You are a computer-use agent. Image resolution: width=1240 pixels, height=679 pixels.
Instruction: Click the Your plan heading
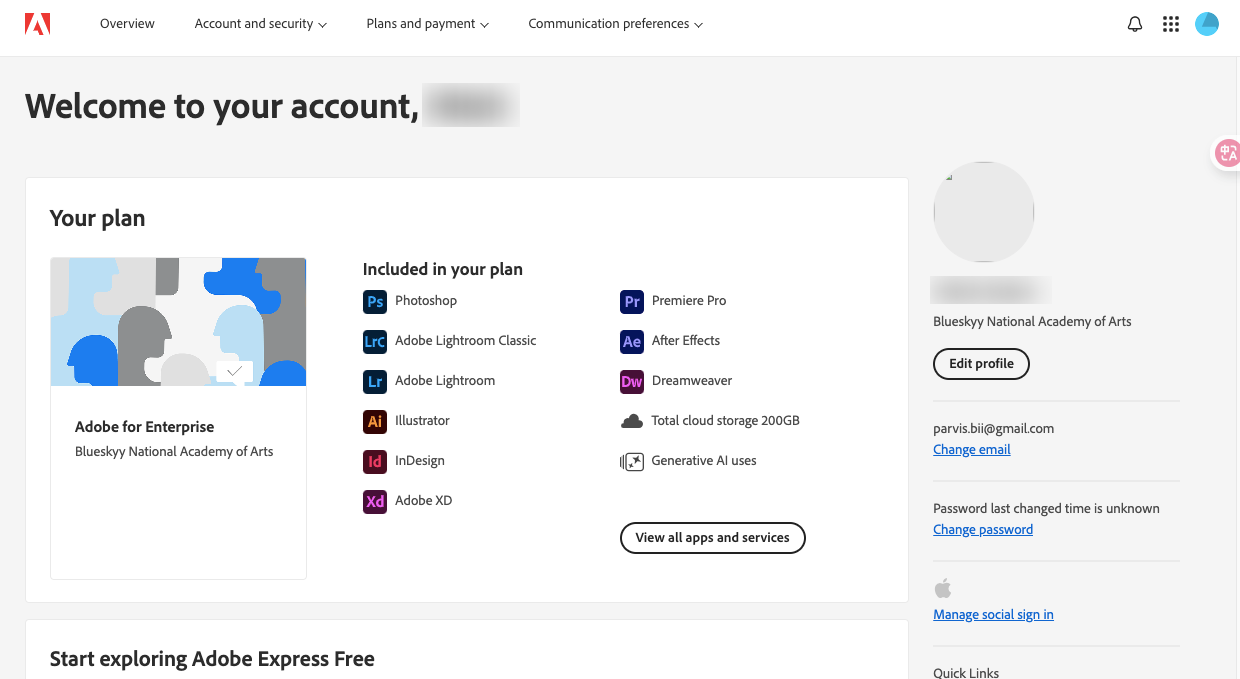pyautogui.click(x=97, y=218)
